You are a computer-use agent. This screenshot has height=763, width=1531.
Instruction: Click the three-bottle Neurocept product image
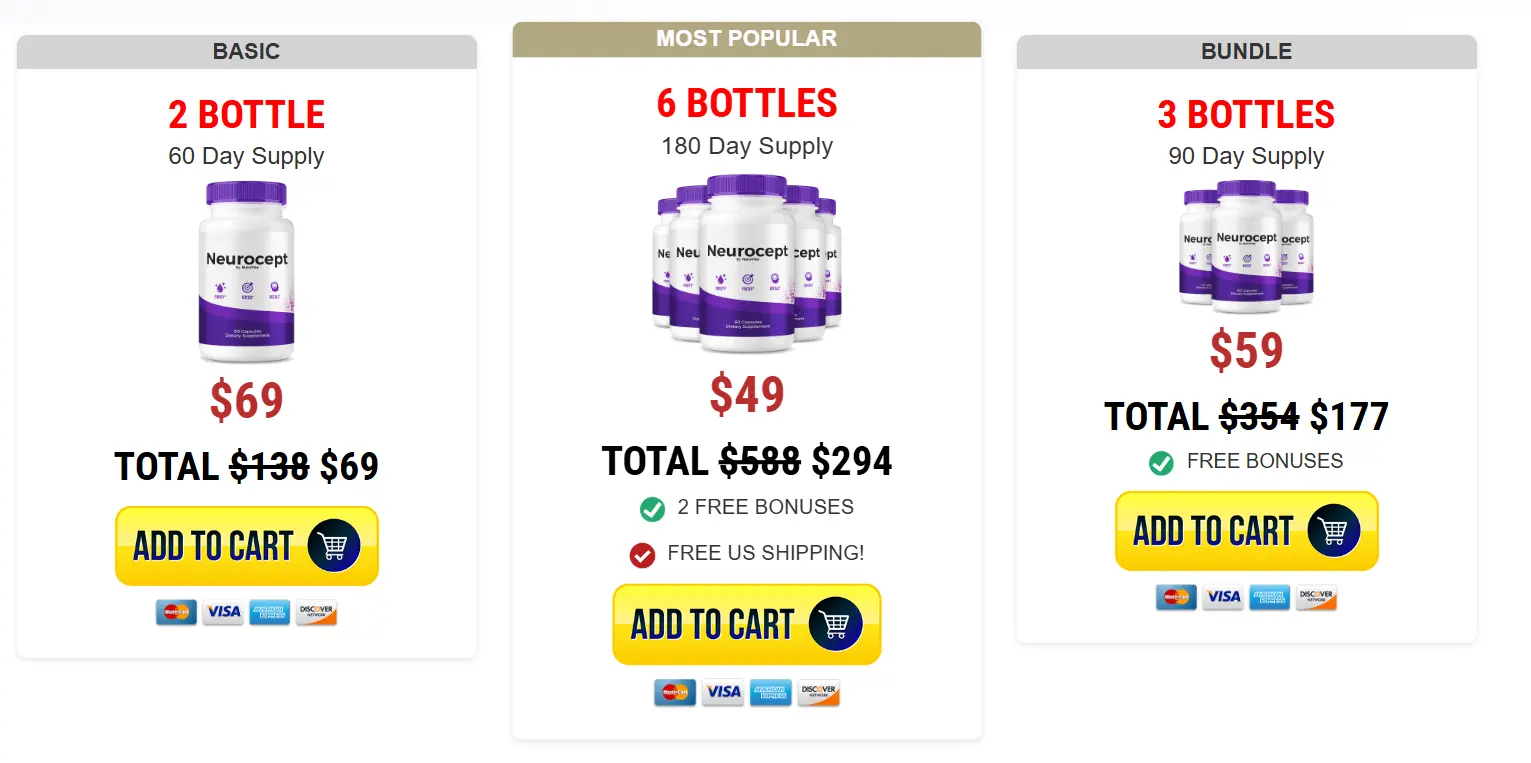[1245, 245]
